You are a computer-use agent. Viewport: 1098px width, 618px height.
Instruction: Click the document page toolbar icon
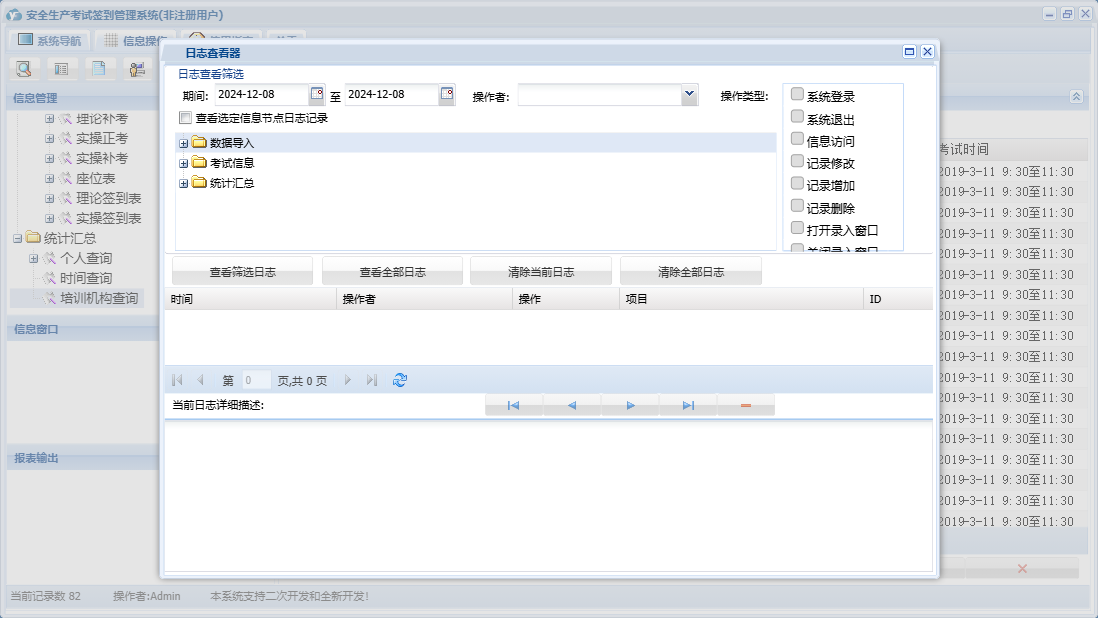99,69
